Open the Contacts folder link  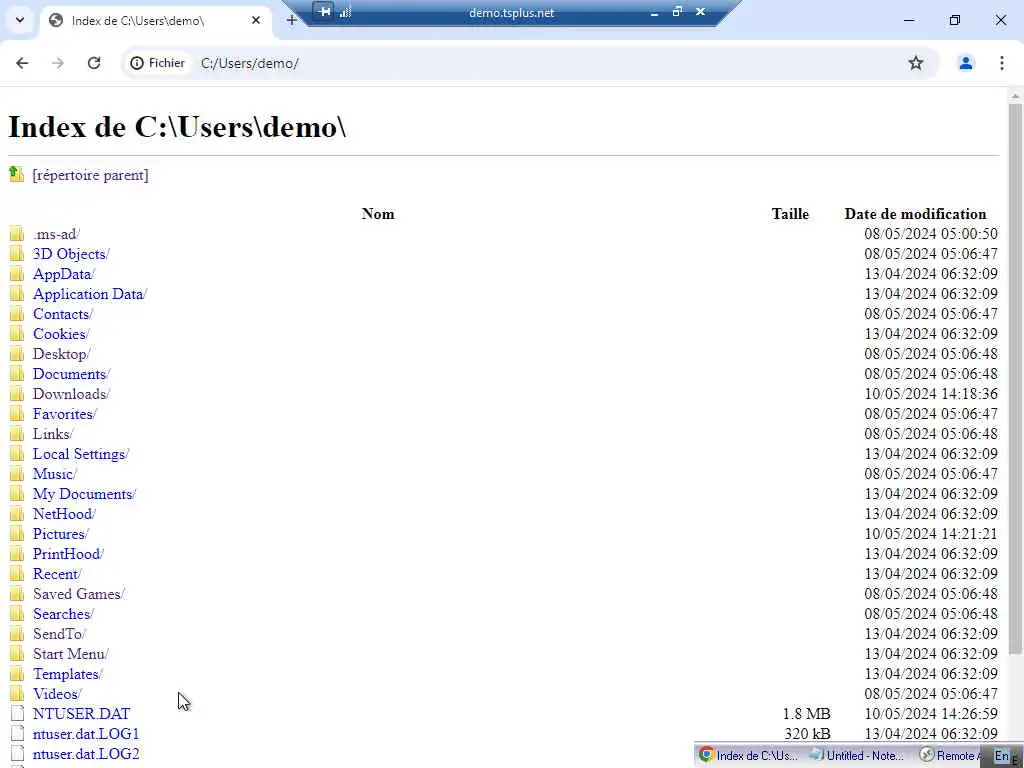63,314
